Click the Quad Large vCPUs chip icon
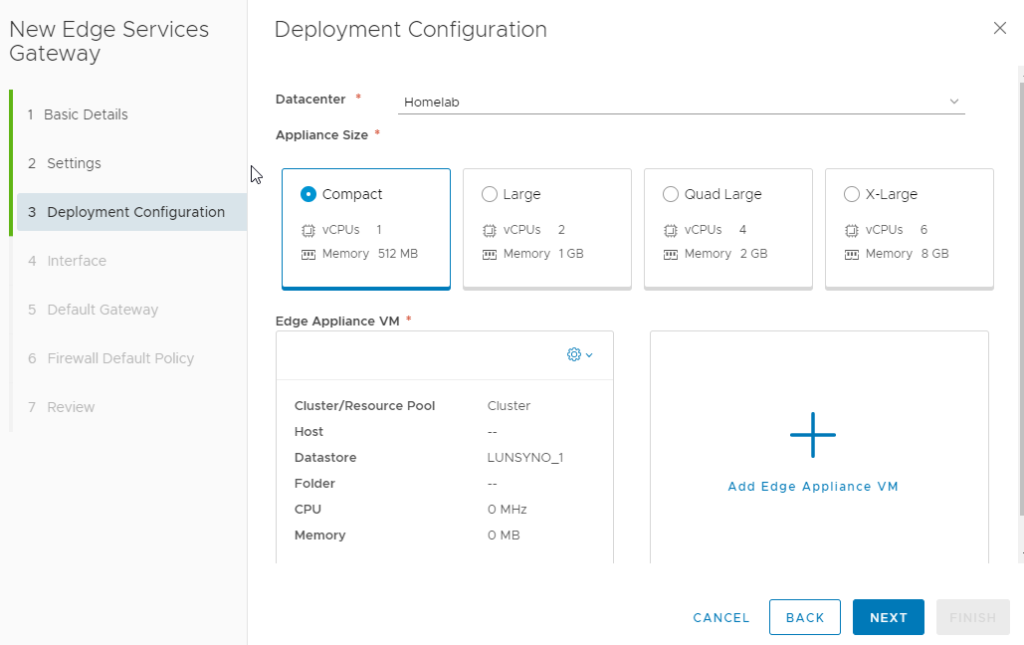 pos(671,230)
